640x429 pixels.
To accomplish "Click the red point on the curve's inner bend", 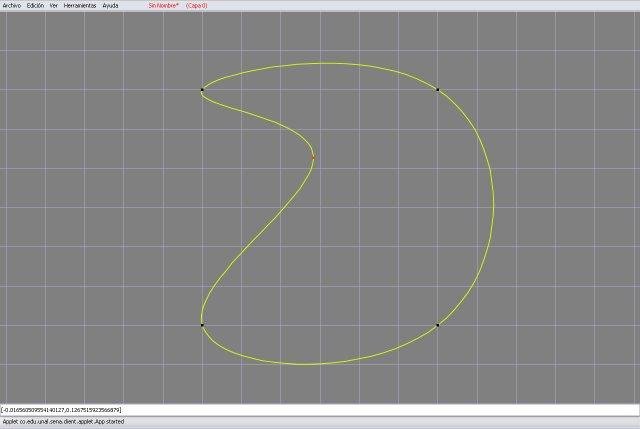I will pos(313,157).
